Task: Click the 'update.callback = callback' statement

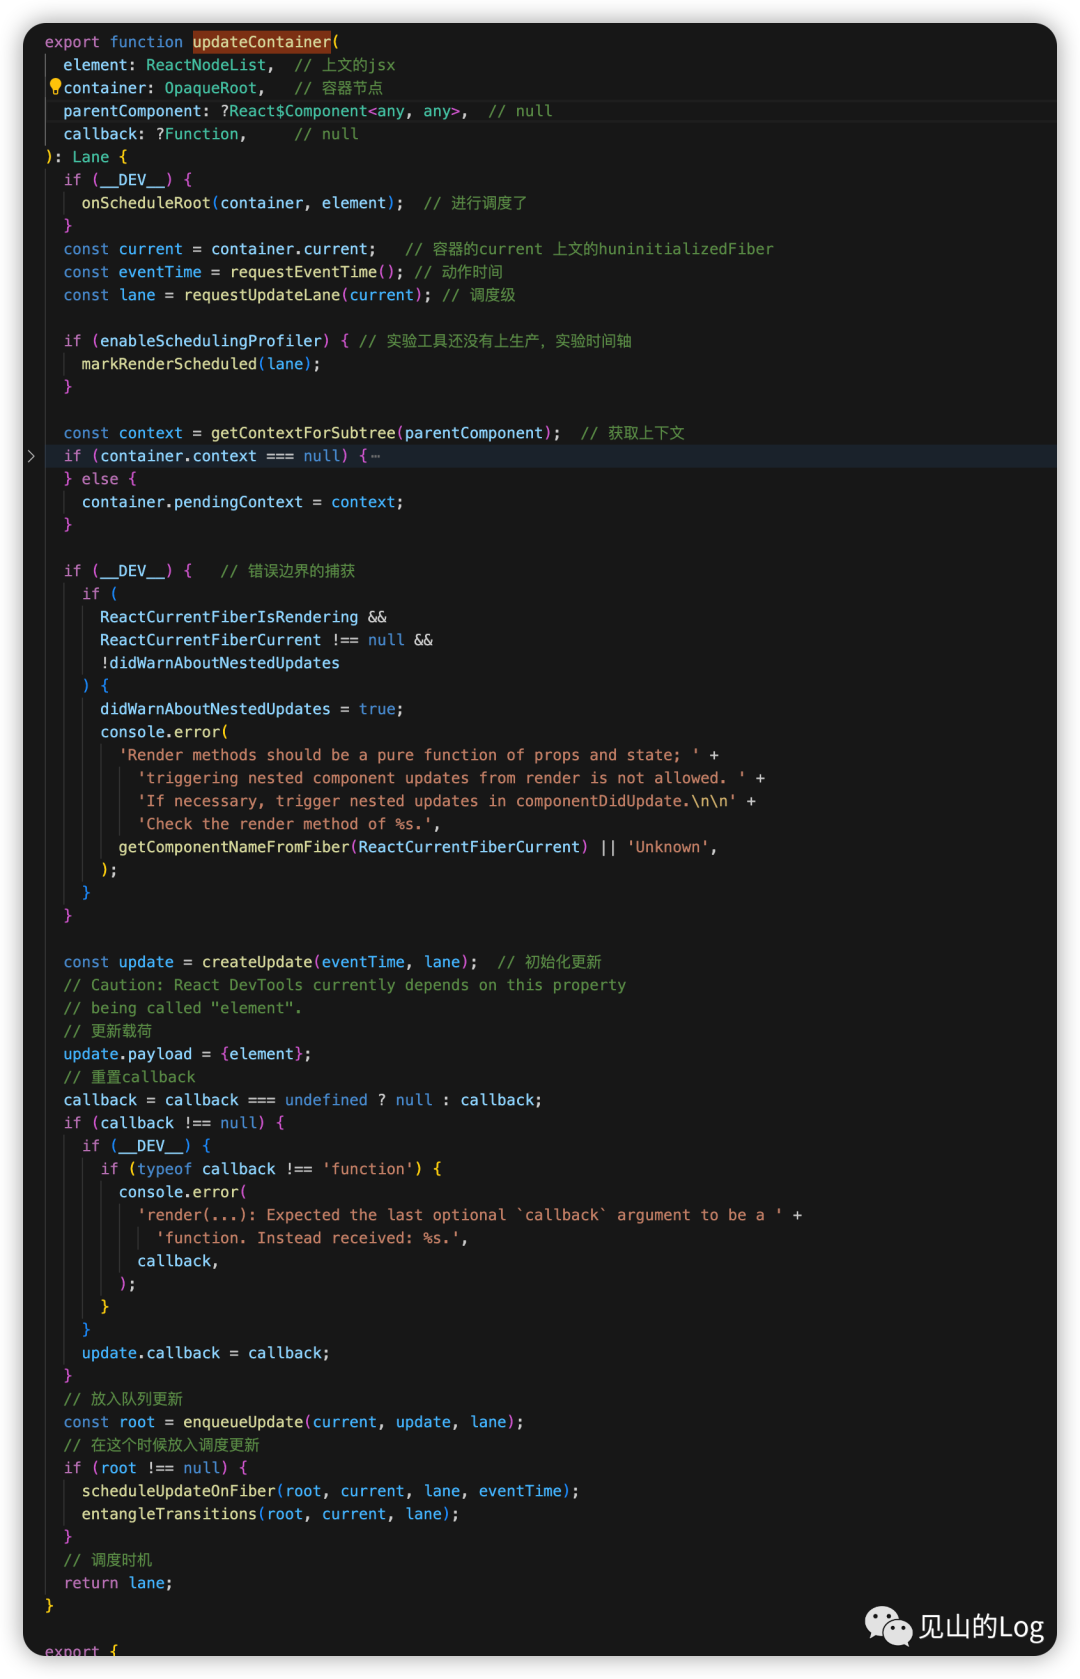Action: pyautogui.click(x=206, y=1353)
